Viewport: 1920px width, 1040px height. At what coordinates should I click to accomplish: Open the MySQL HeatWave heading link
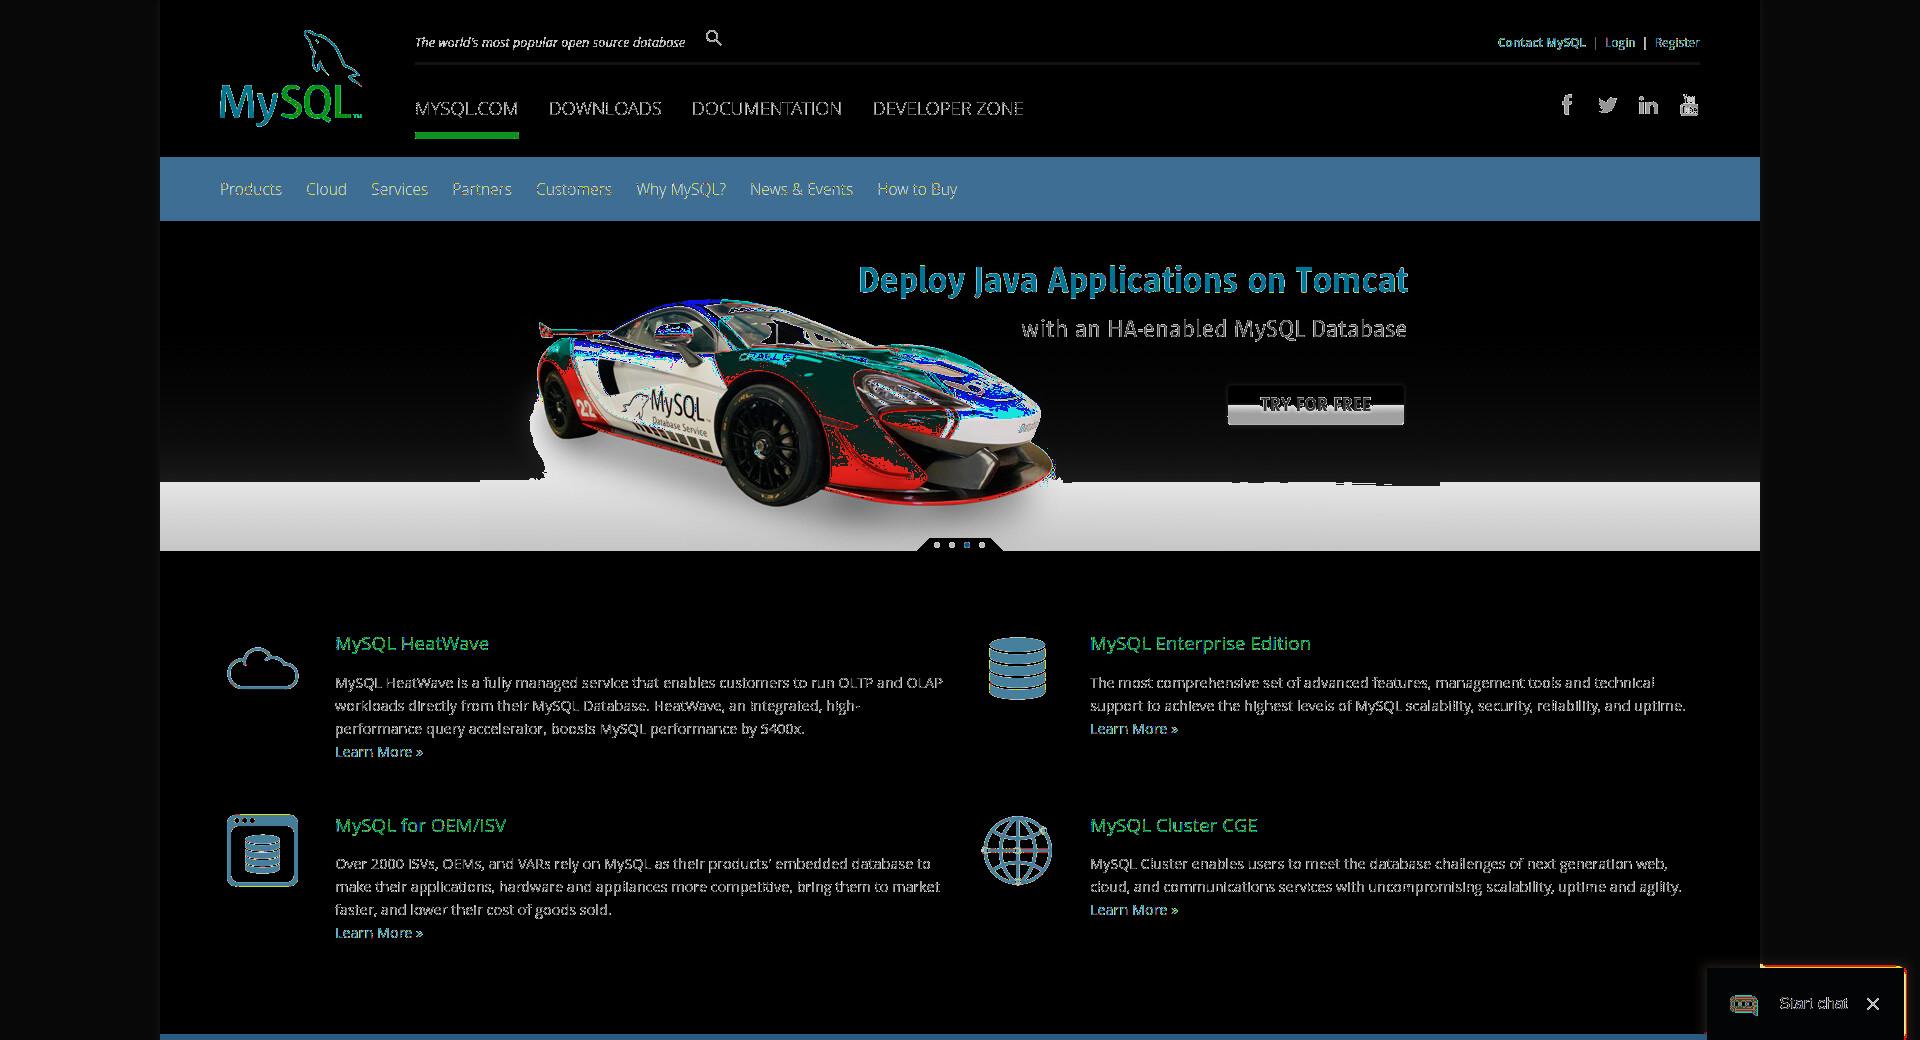click(412, 643)
